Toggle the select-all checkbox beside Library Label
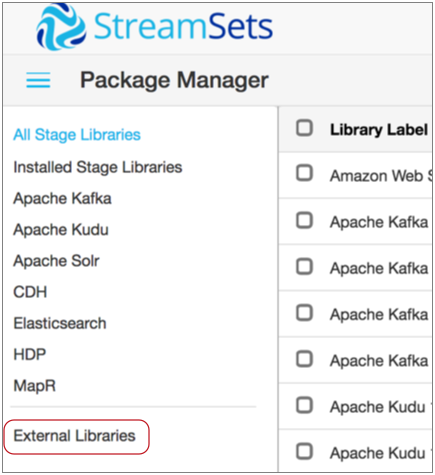435x475 pixels. click(304, 128)
